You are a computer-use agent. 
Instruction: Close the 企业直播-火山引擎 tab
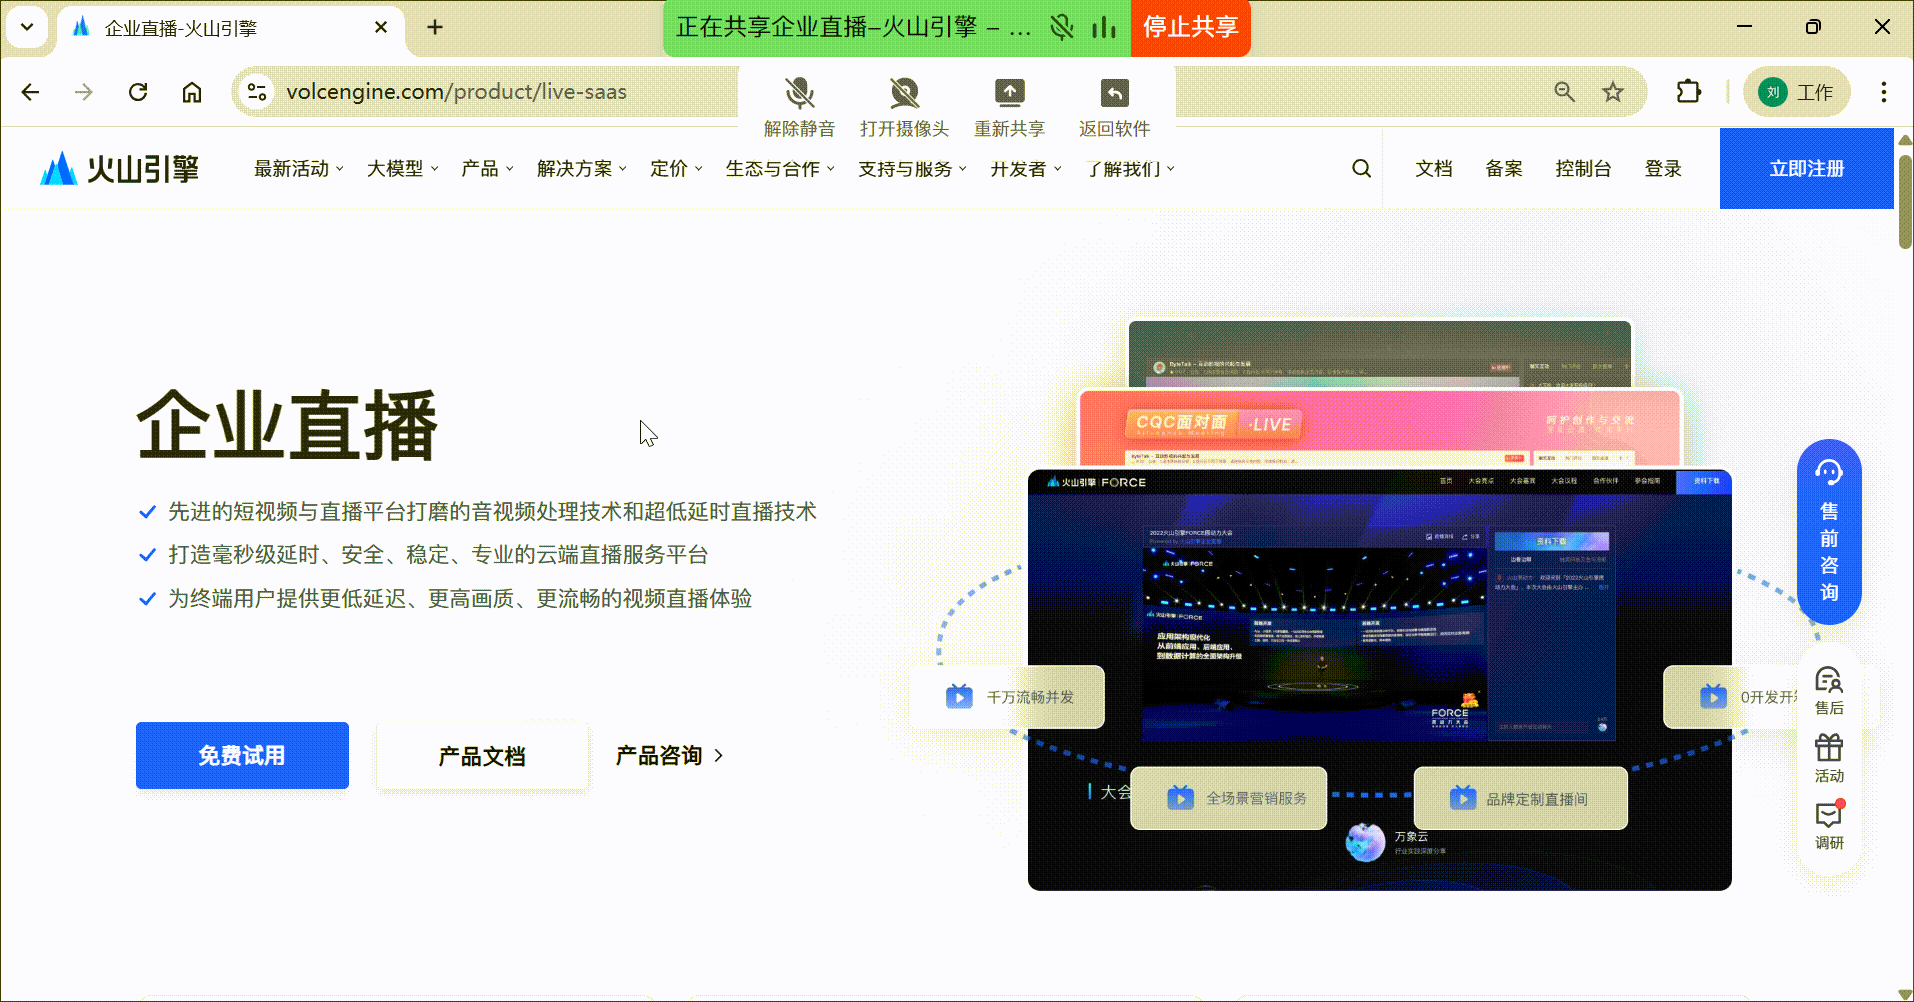click(x=381, y=27)
